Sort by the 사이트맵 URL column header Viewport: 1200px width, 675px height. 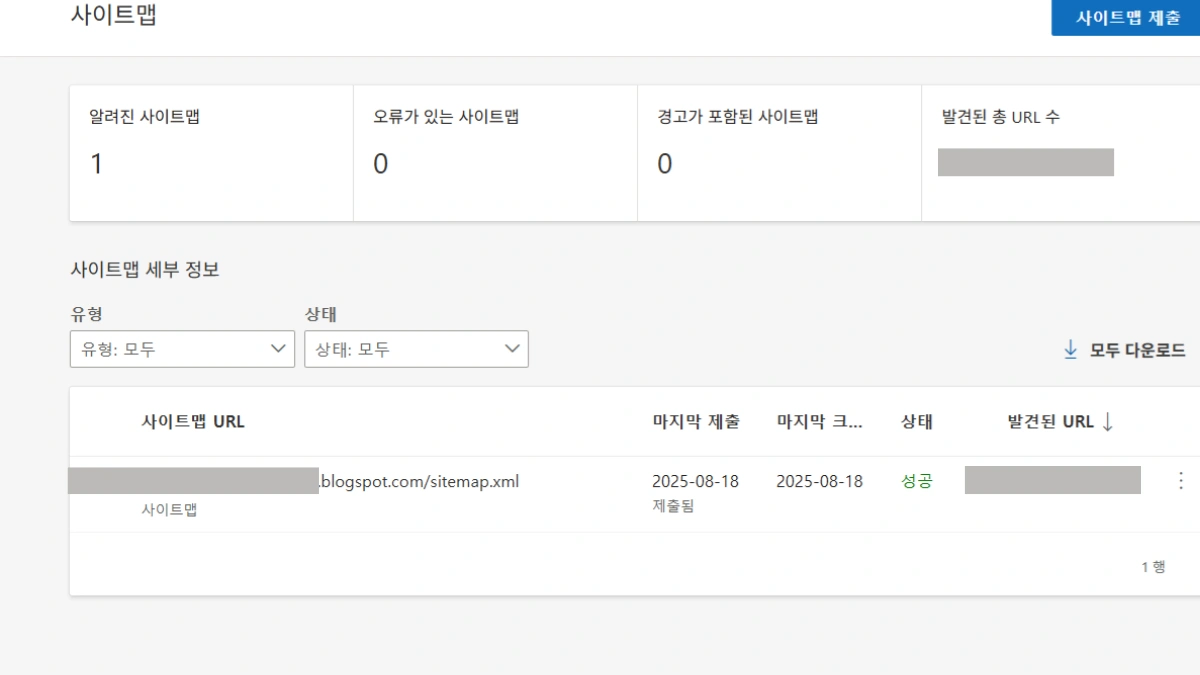tap(193, 422)
